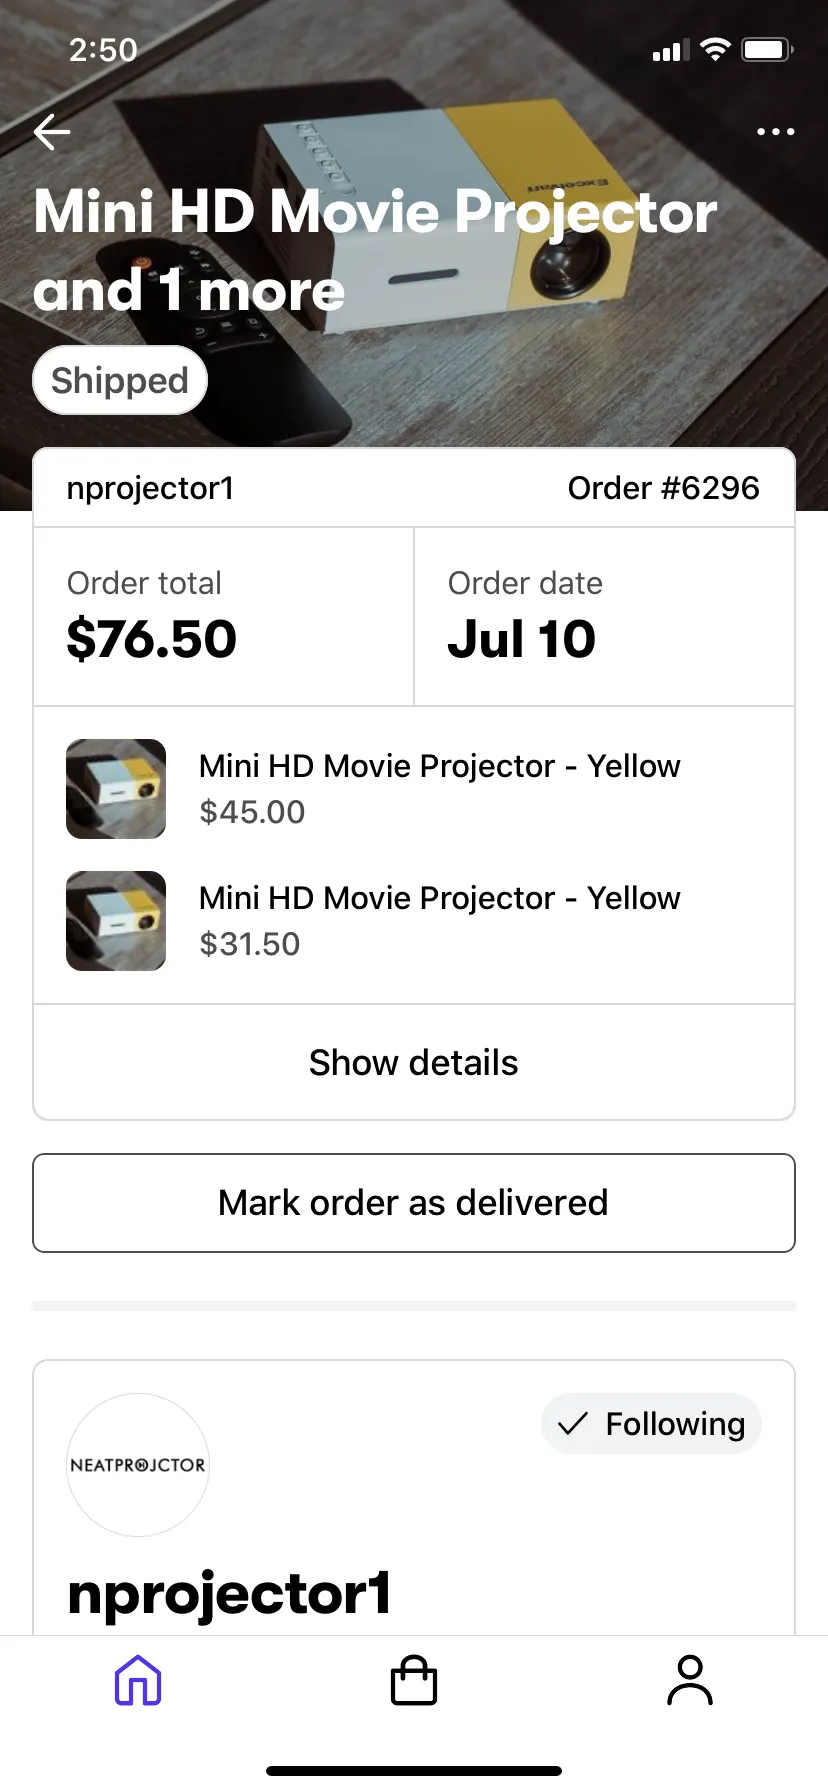Tap the battery icon in status bar
The width and height of the screenshot is (828, 1792).
[767, 49]
